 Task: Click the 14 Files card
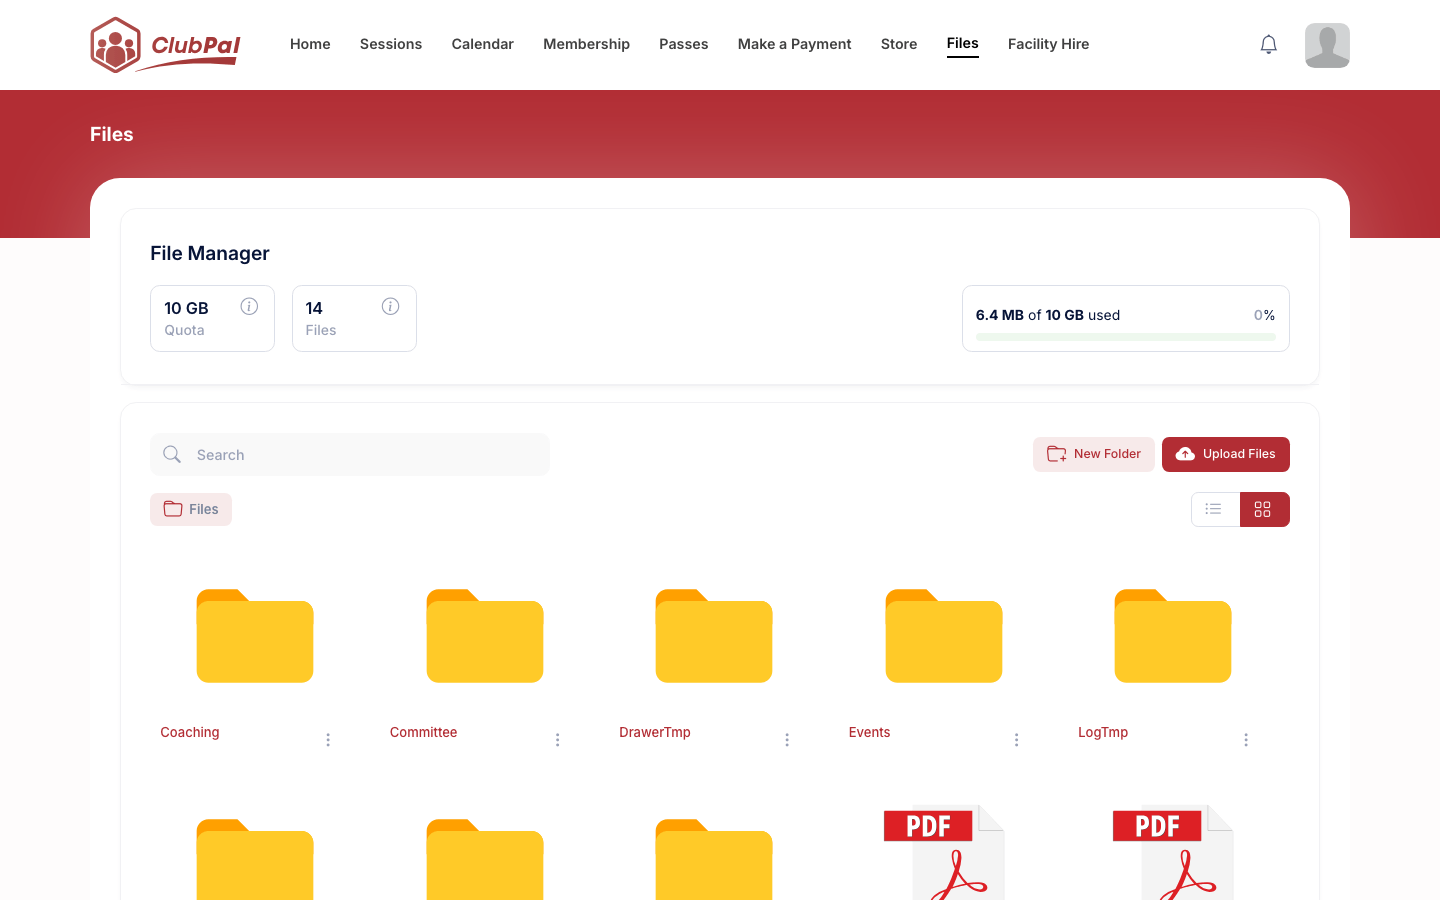coord(354,318)
